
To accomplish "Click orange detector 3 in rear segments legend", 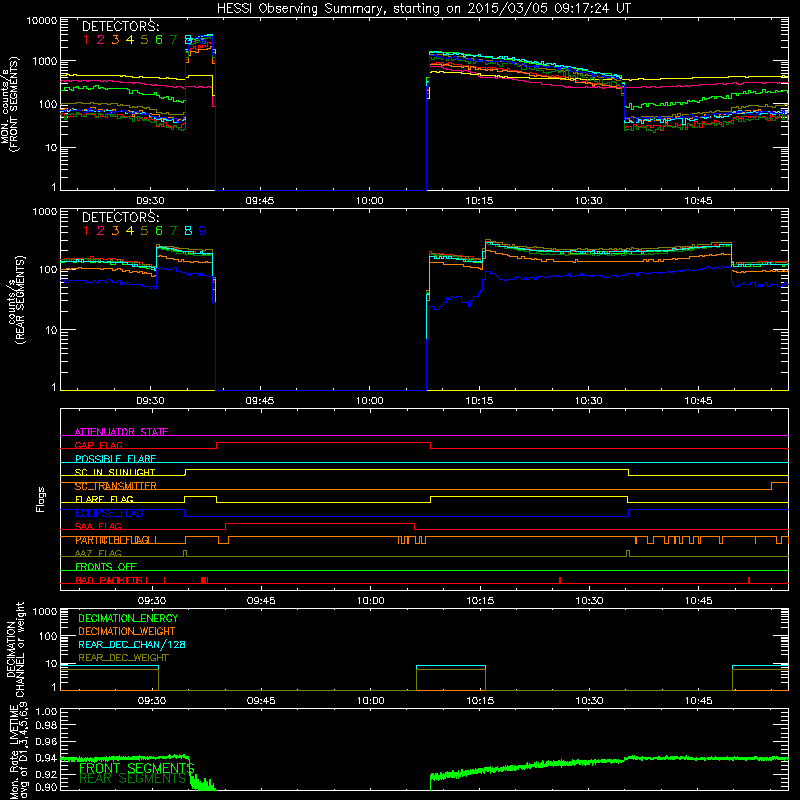I will click(115, 231).
